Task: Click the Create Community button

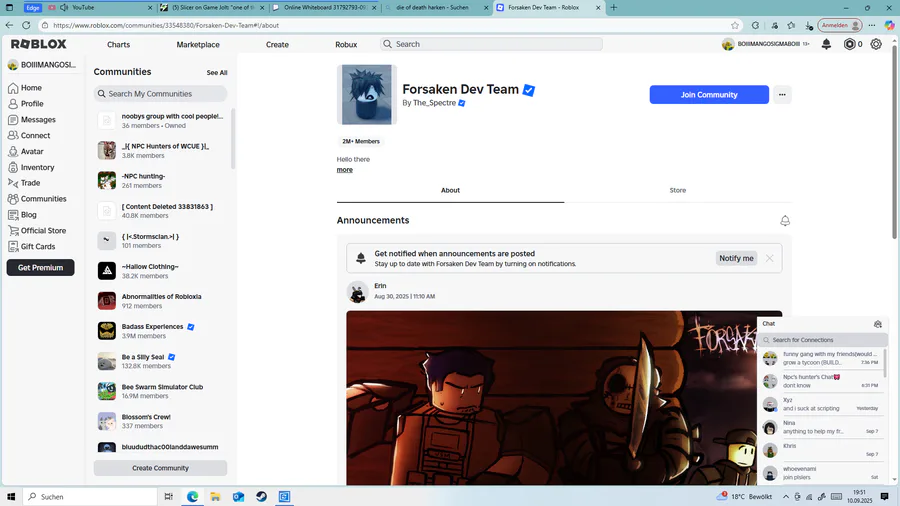Action: 160,468
